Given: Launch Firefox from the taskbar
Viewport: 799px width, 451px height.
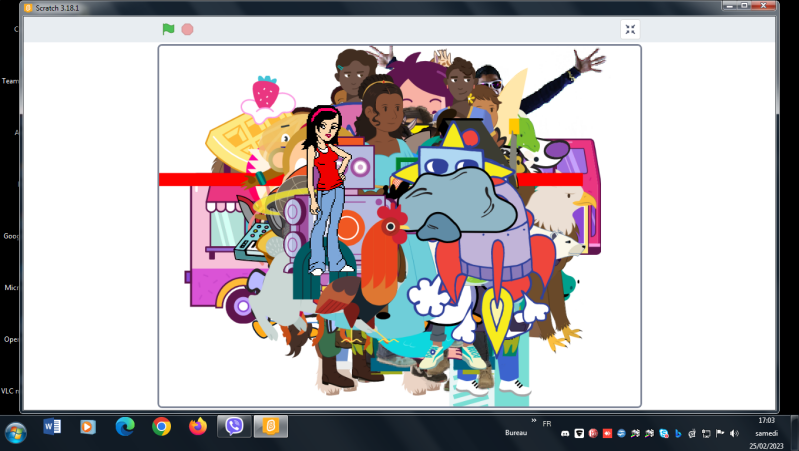Looking at the screenshot, I should [x=198, y=427].
